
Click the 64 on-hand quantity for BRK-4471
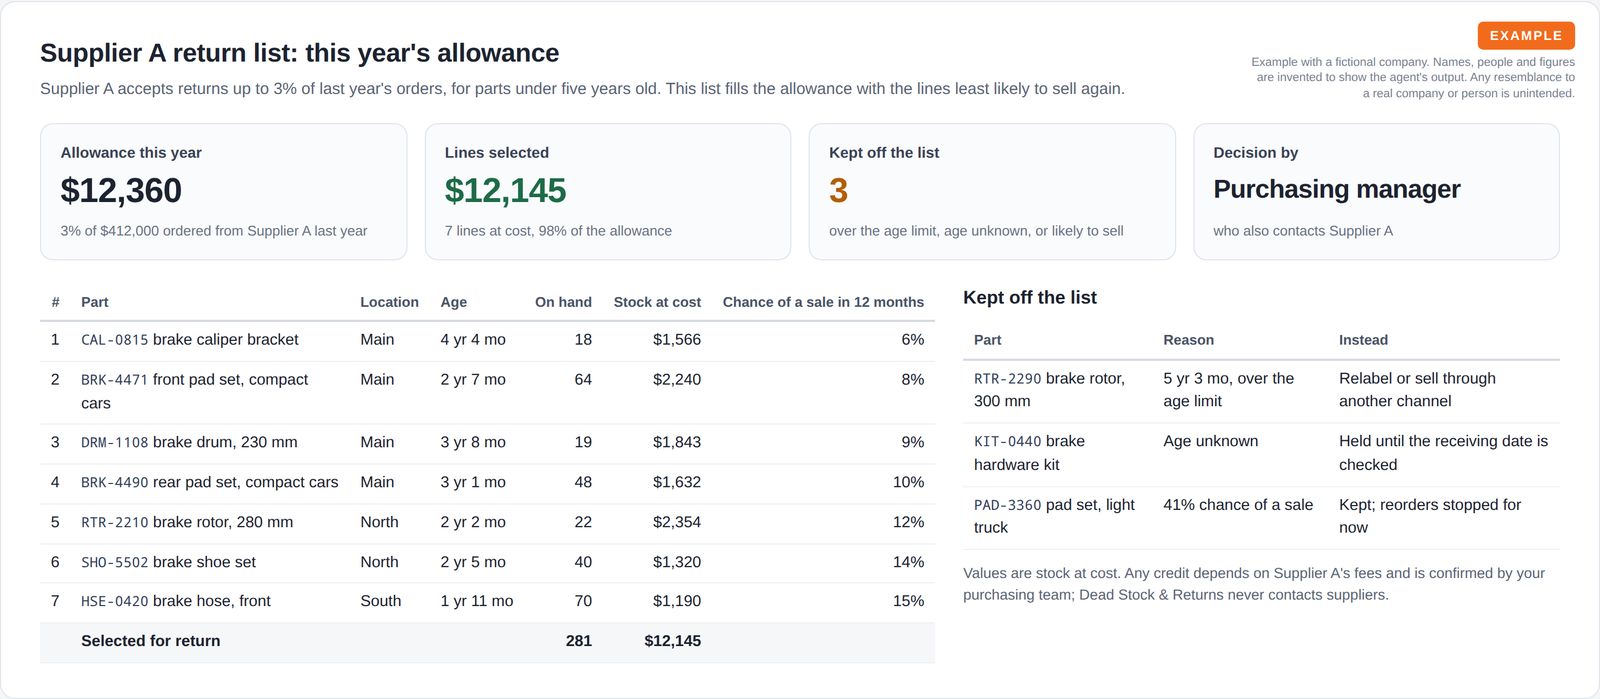(583, 380)
